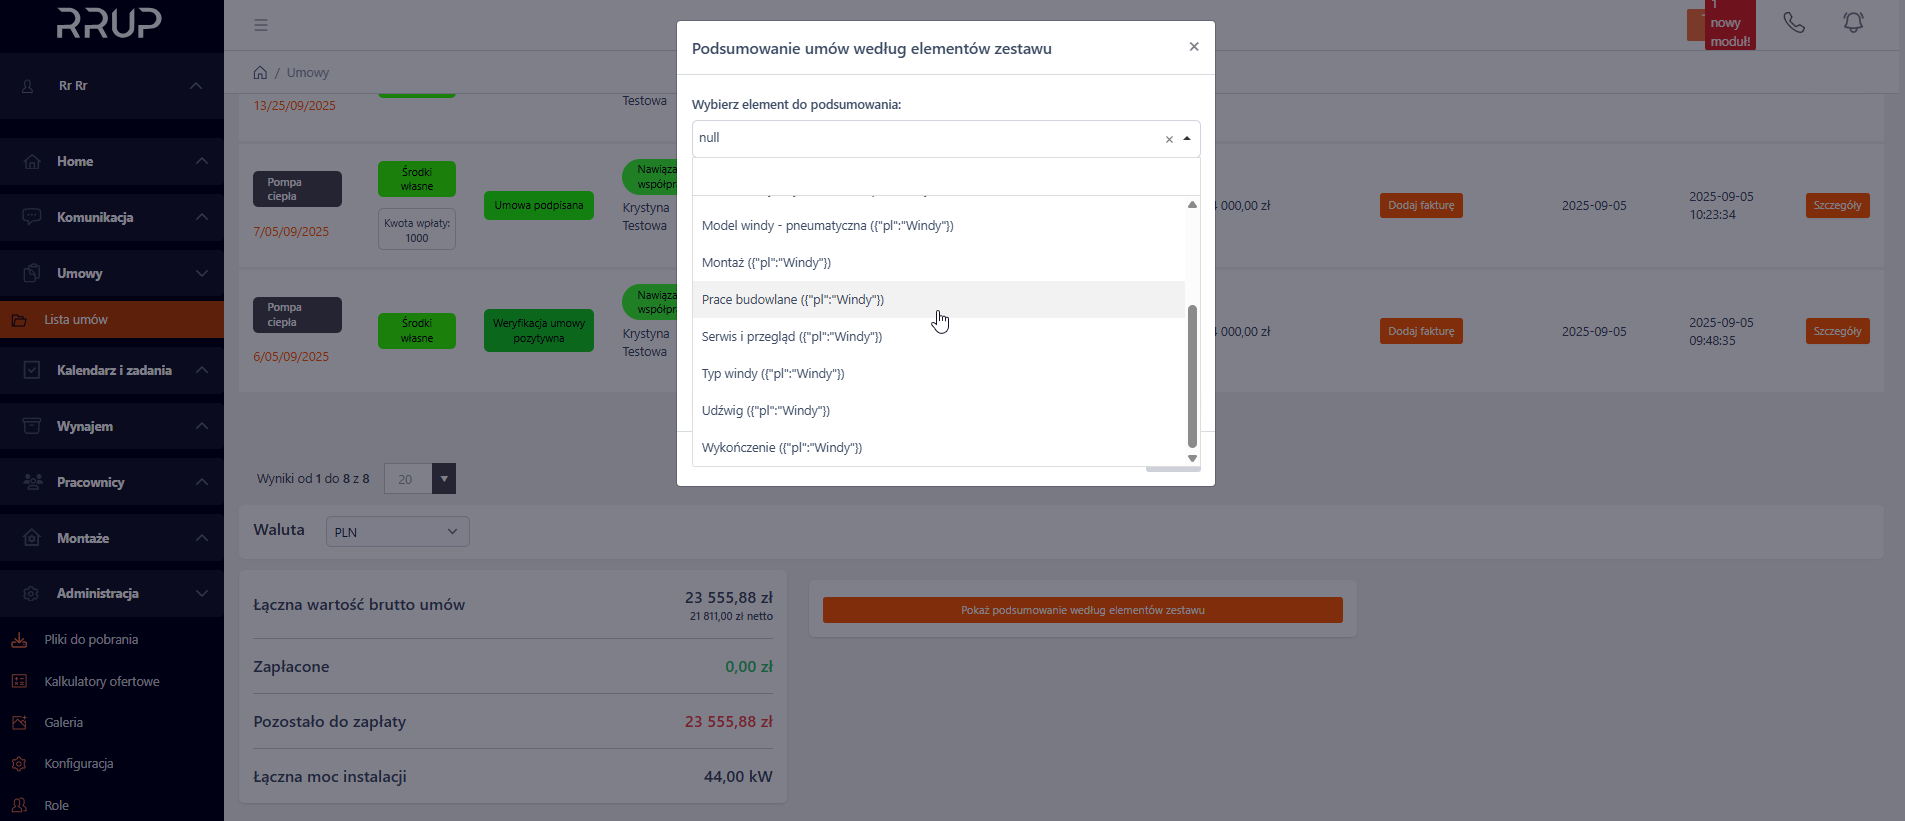This screenshot has width=1905, height=821.
Task: Open Kalkulatory ofertowe in sidebar
Action: point(101,682)
